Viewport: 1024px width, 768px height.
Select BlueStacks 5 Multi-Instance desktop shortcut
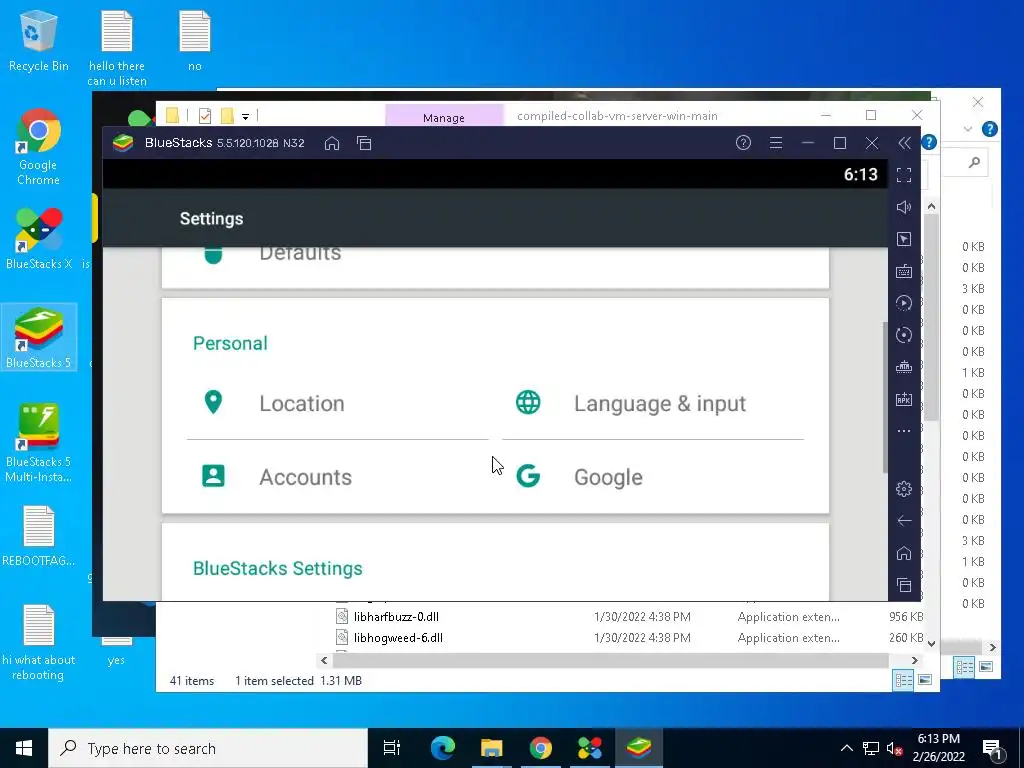click(x=39, y=443)
